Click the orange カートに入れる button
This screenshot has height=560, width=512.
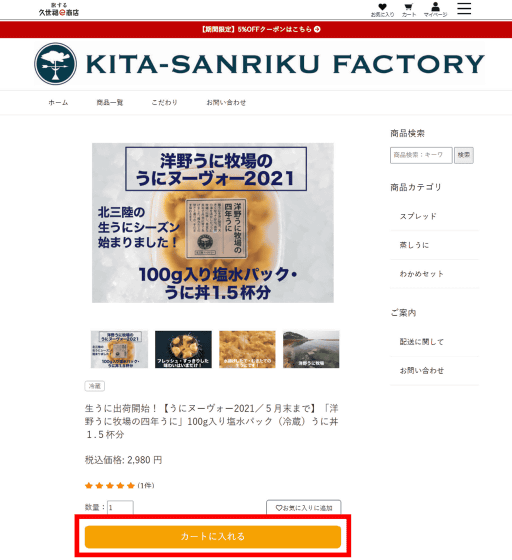point(213,536)
